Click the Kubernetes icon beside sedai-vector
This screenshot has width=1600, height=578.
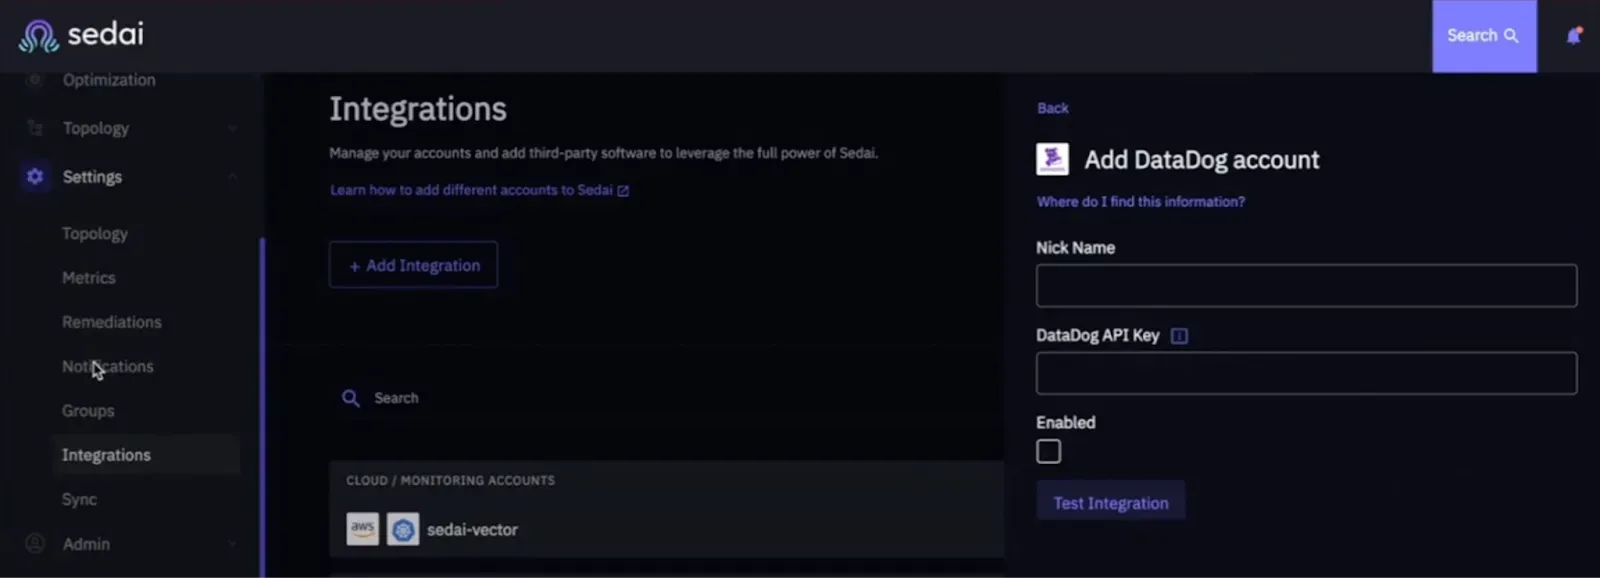click(403, 529)
